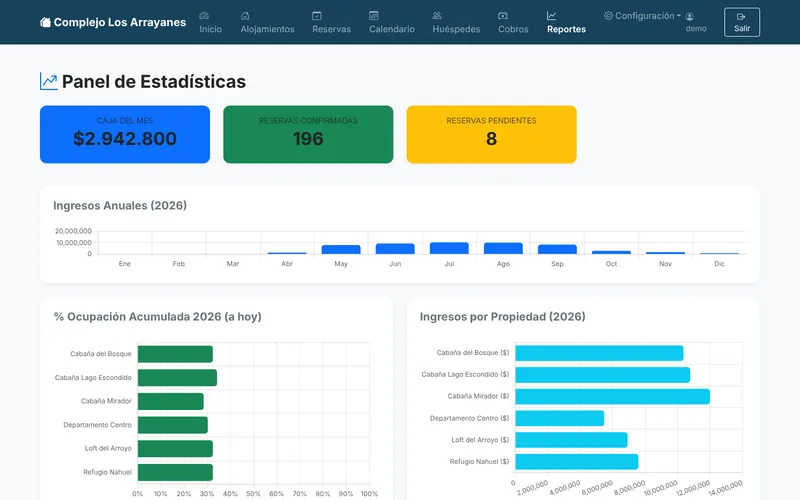This screenshot has width=800, height=500.
Task: Click the Ingresos por Propiedad (2026) title
Action: coord(503,317)
